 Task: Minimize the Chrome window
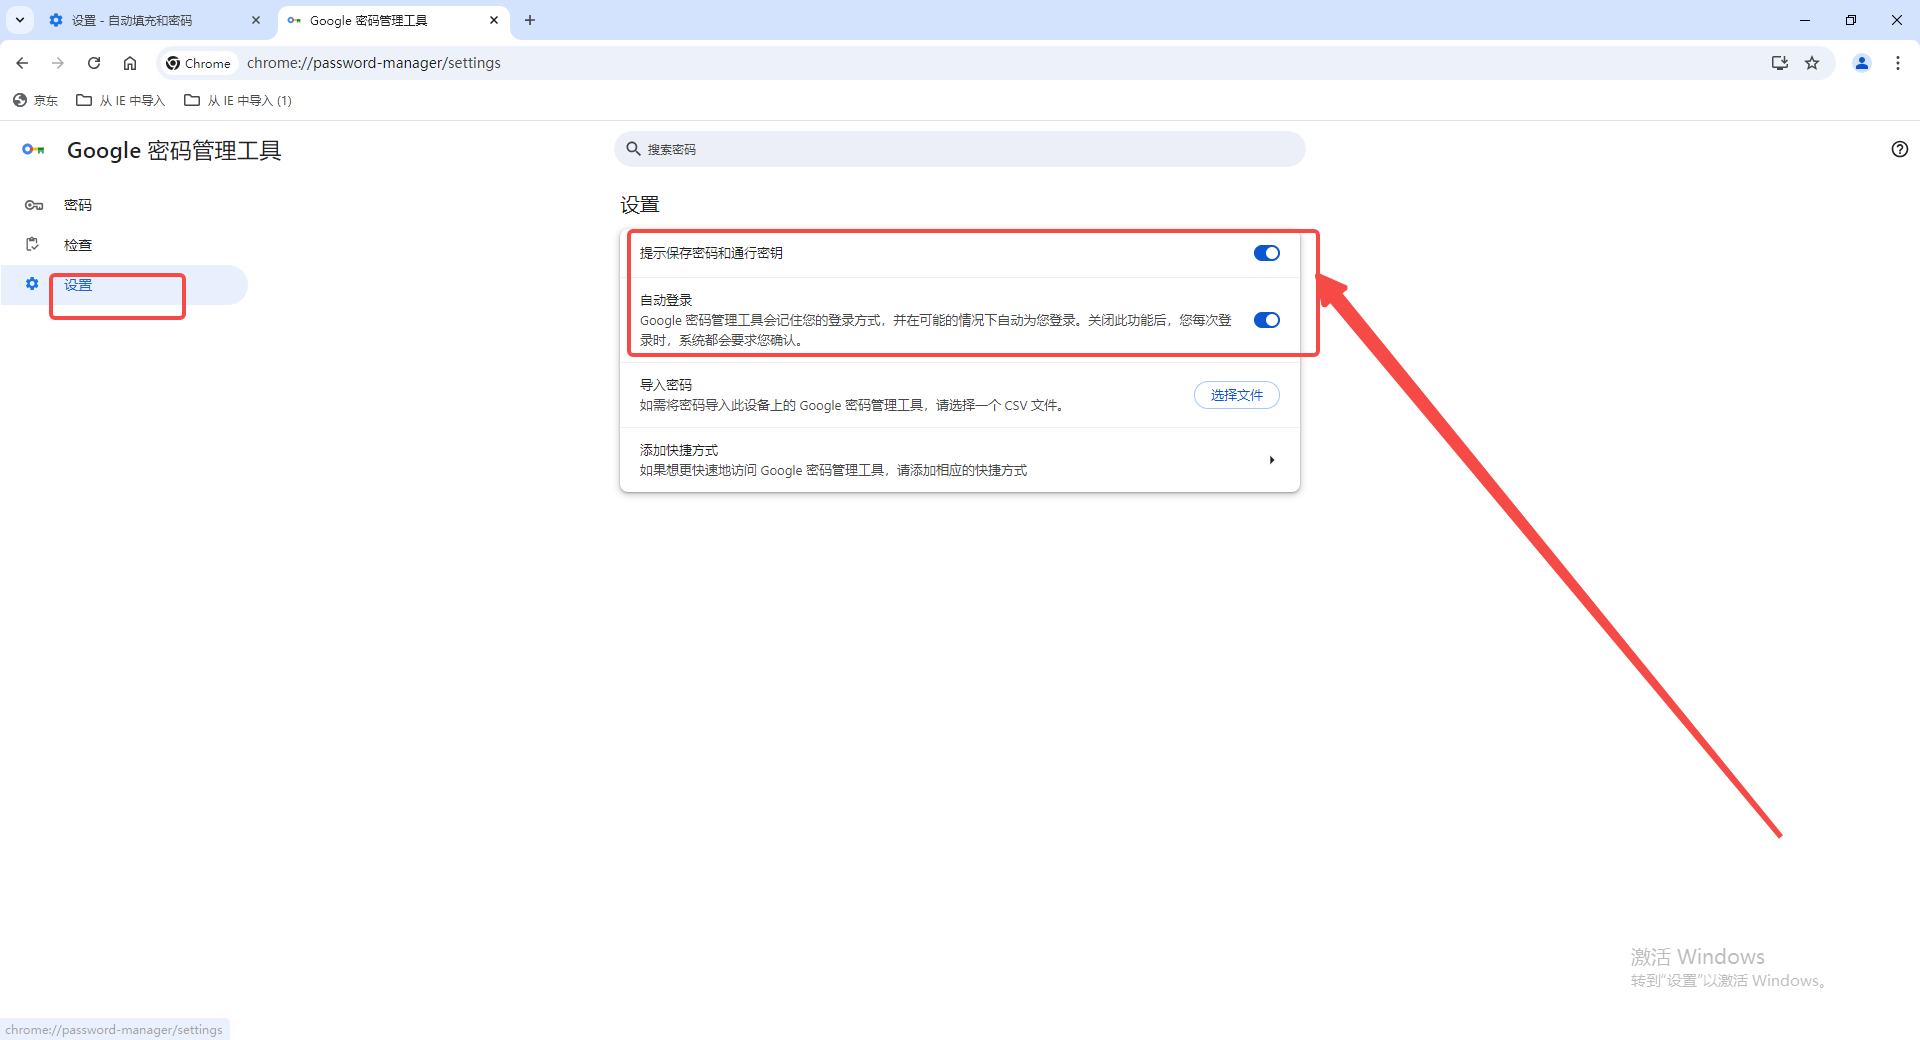[1805, 20]
